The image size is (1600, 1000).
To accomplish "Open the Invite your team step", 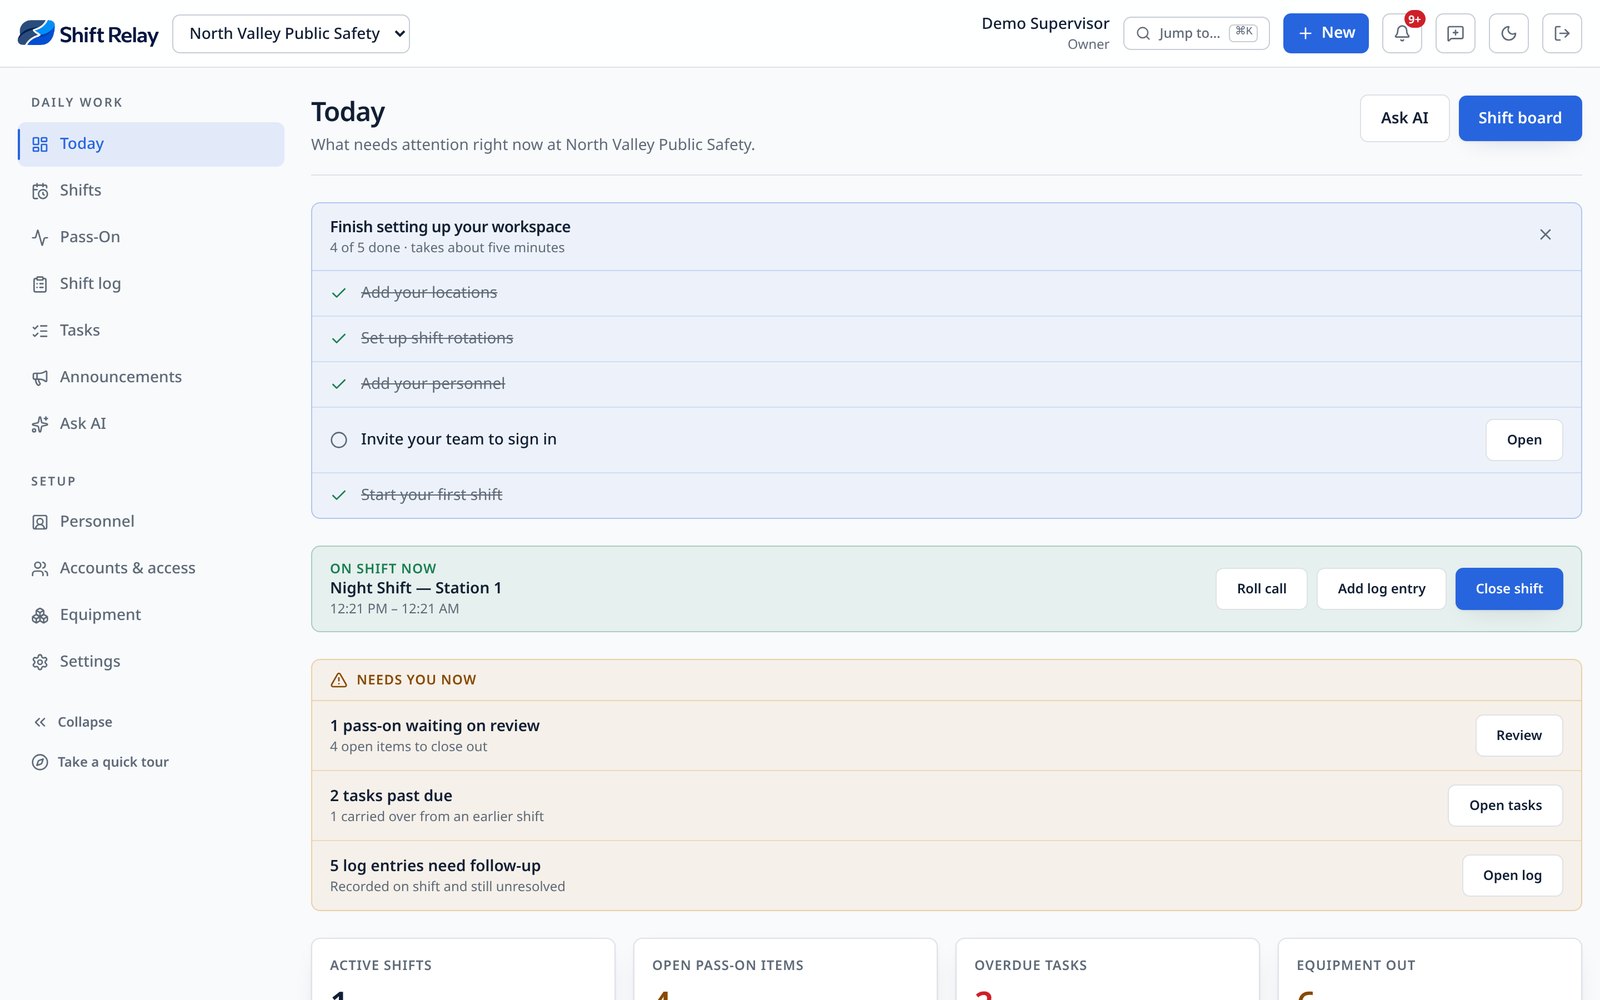I will pos(1523,440).
